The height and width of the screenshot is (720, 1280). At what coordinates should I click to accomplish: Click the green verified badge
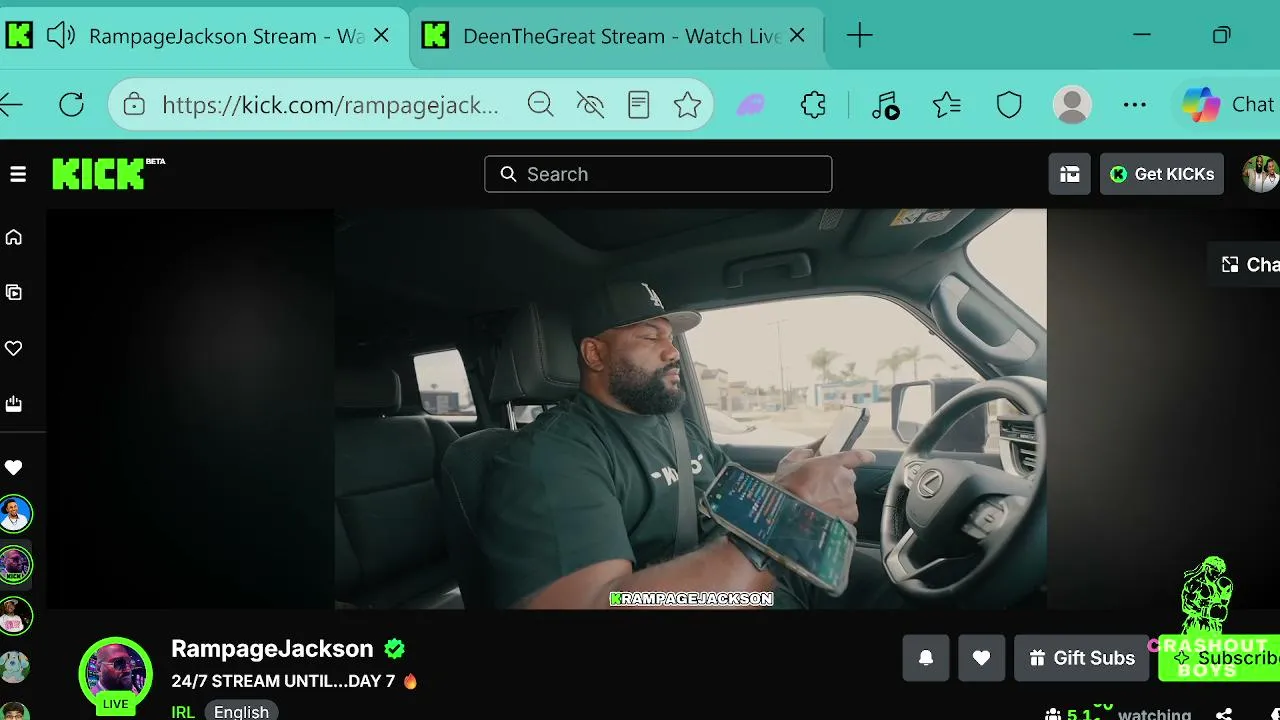(395, 649)
